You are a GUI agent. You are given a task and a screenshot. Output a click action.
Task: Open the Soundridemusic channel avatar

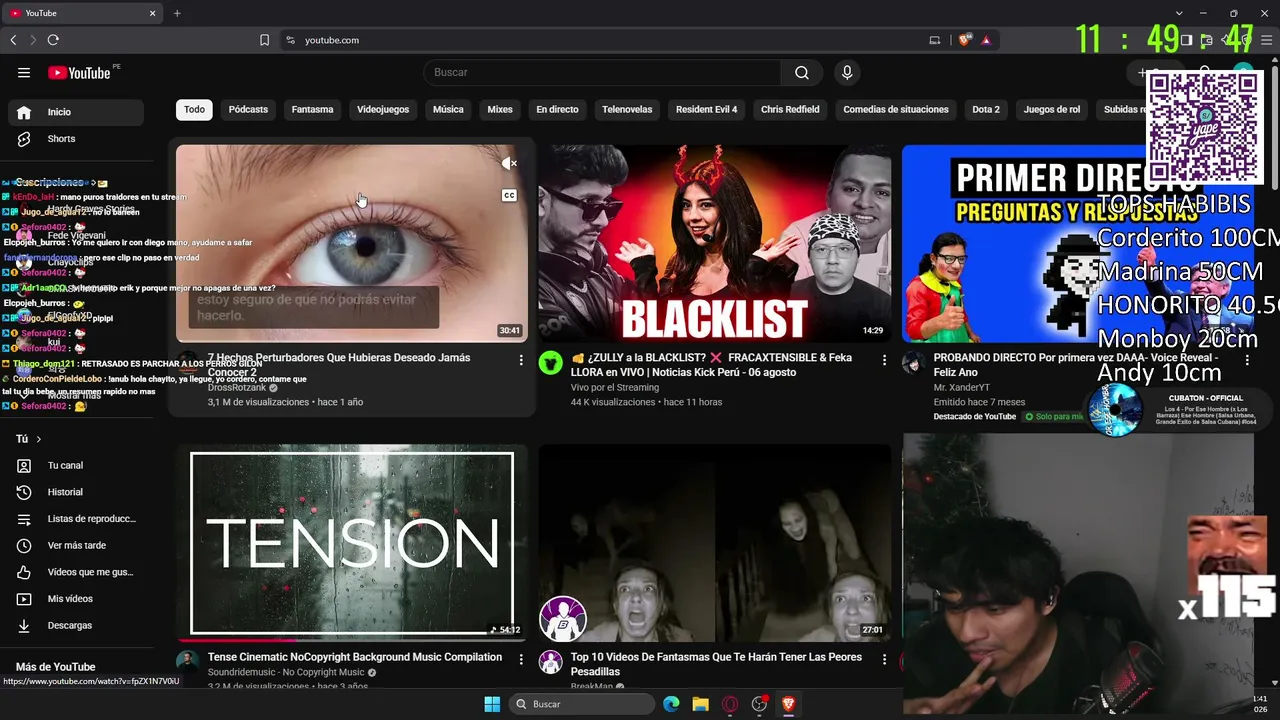[188, 662]
